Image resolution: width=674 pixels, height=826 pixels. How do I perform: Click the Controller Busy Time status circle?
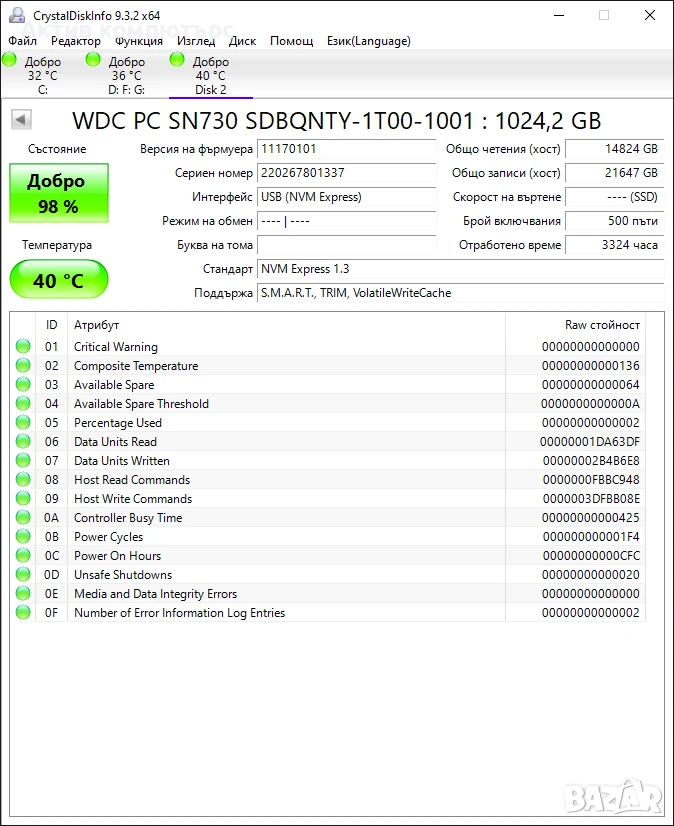point(23,517)
